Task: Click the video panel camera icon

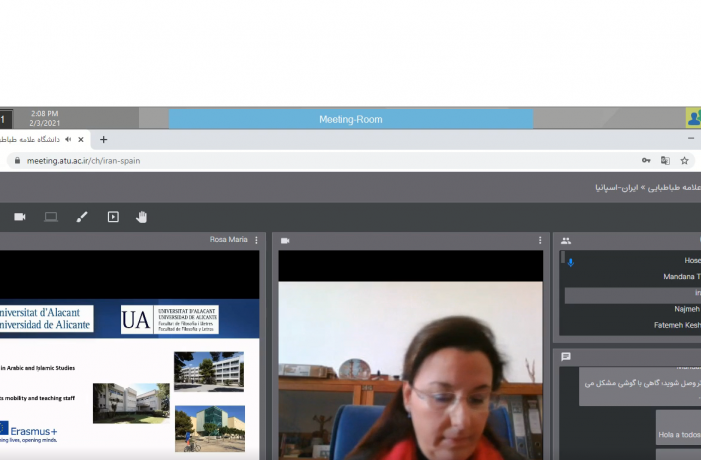Action: pyautogui.click(x=285, y=241)
